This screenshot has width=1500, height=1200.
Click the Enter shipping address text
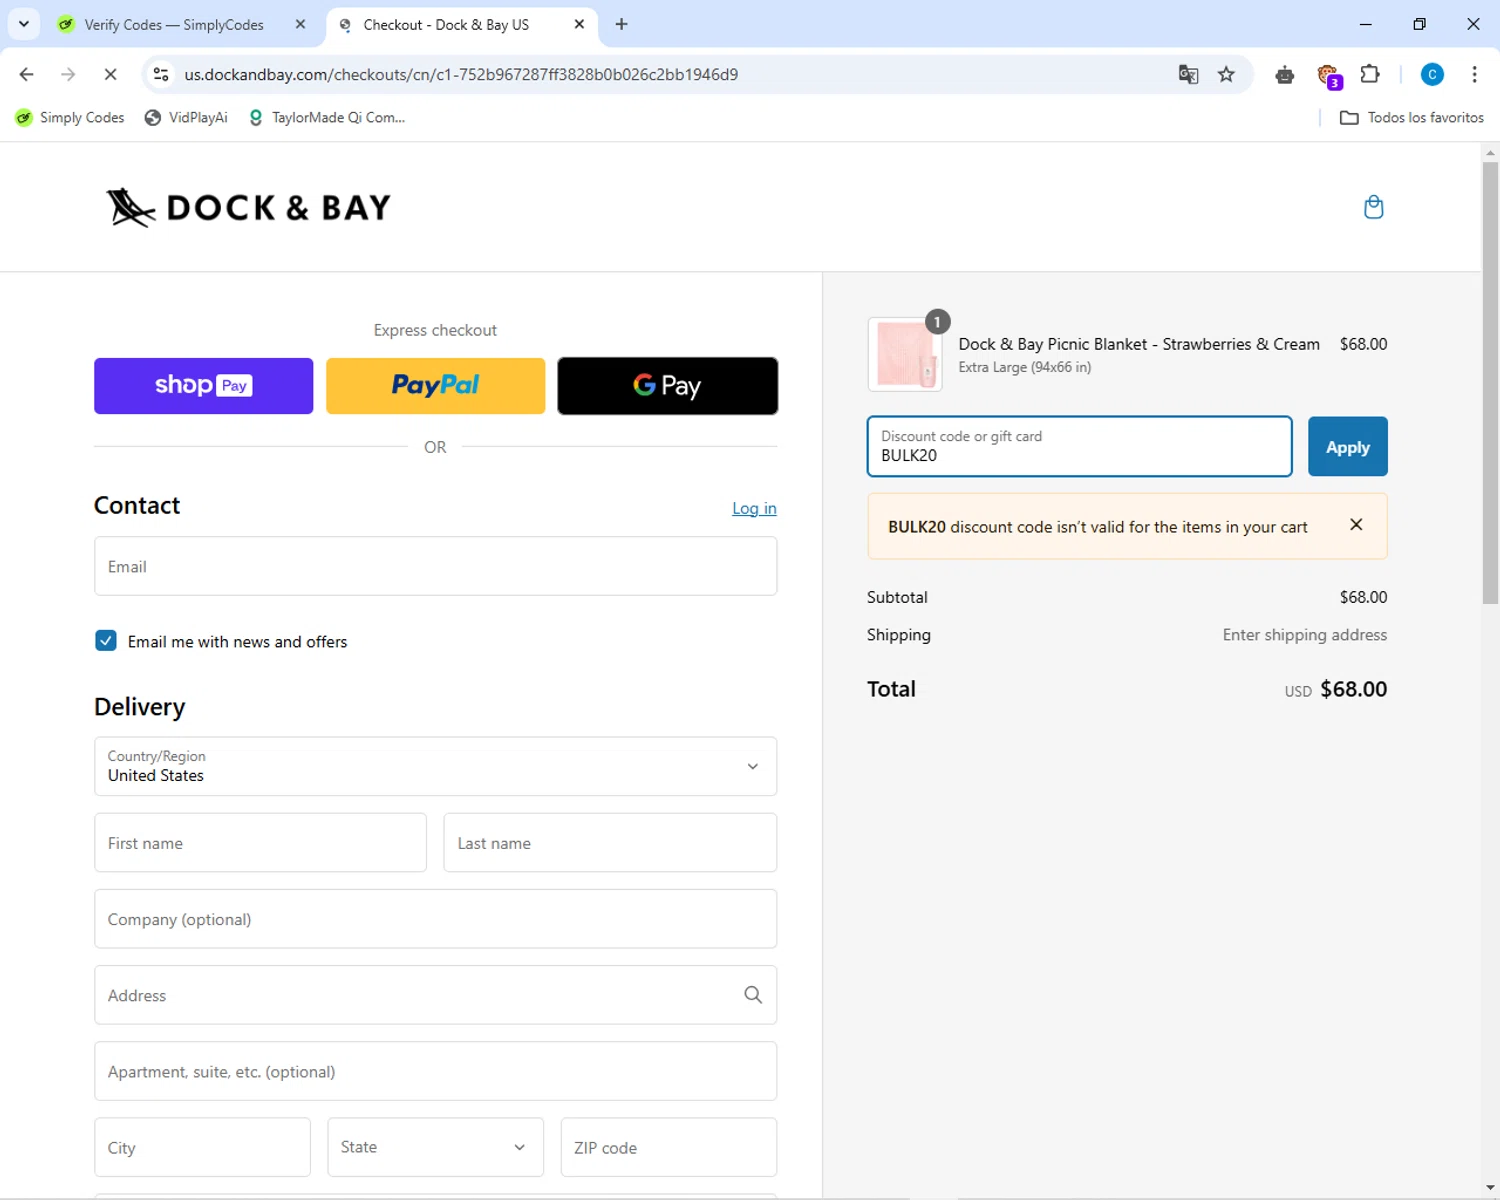coord(1305,635)
